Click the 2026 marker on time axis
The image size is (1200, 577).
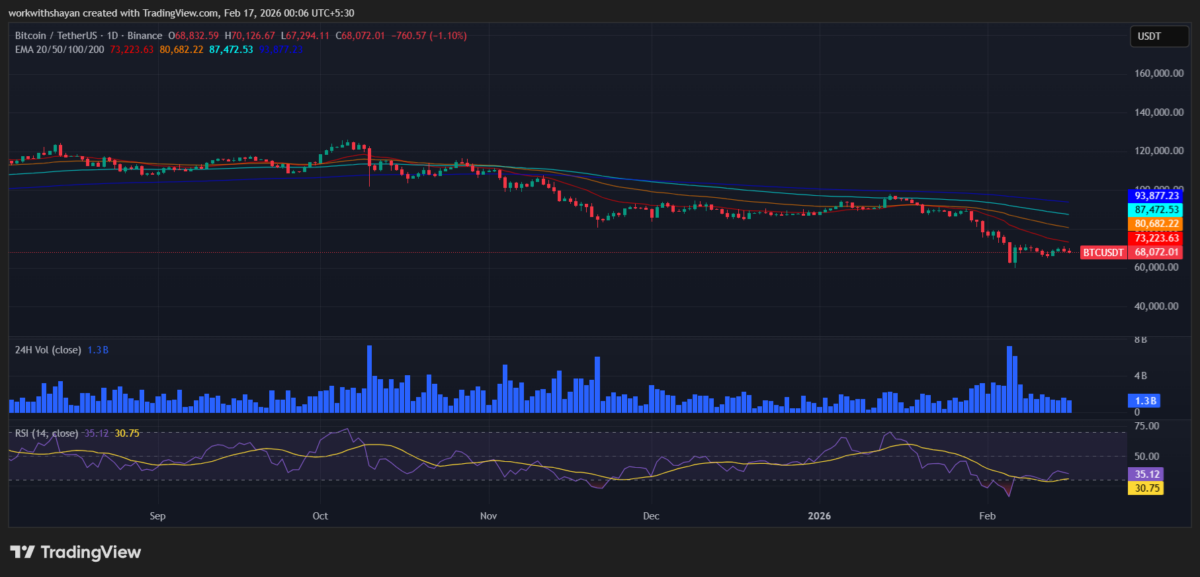coord(820,516)
